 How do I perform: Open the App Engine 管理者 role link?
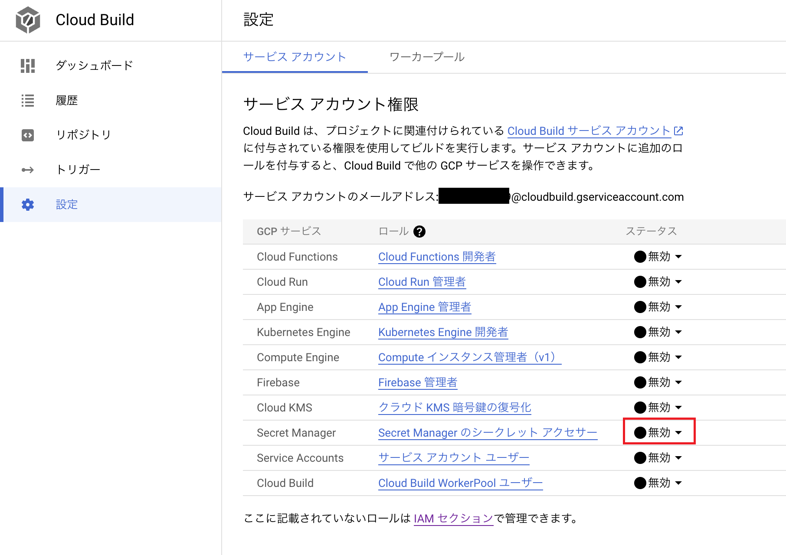[425, 307]
